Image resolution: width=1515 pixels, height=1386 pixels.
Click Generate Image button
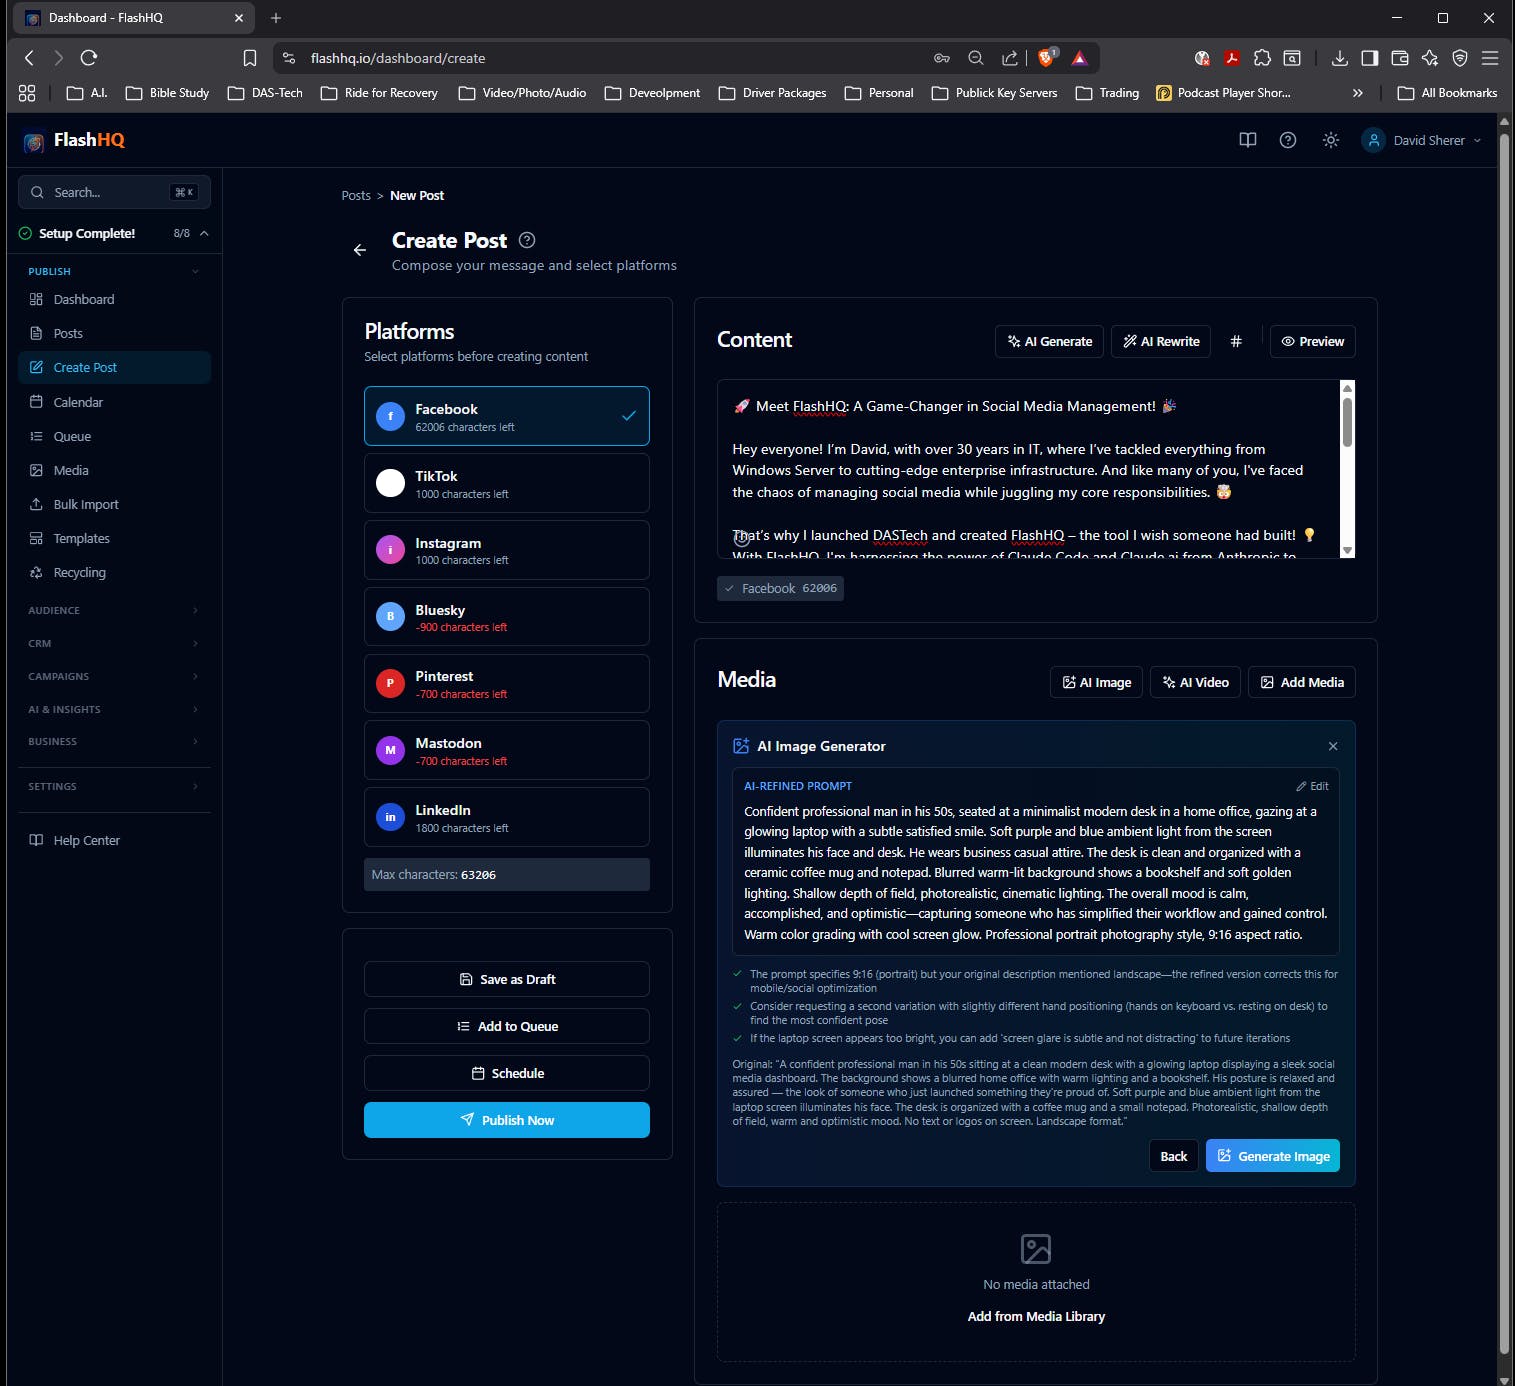1273,1156
